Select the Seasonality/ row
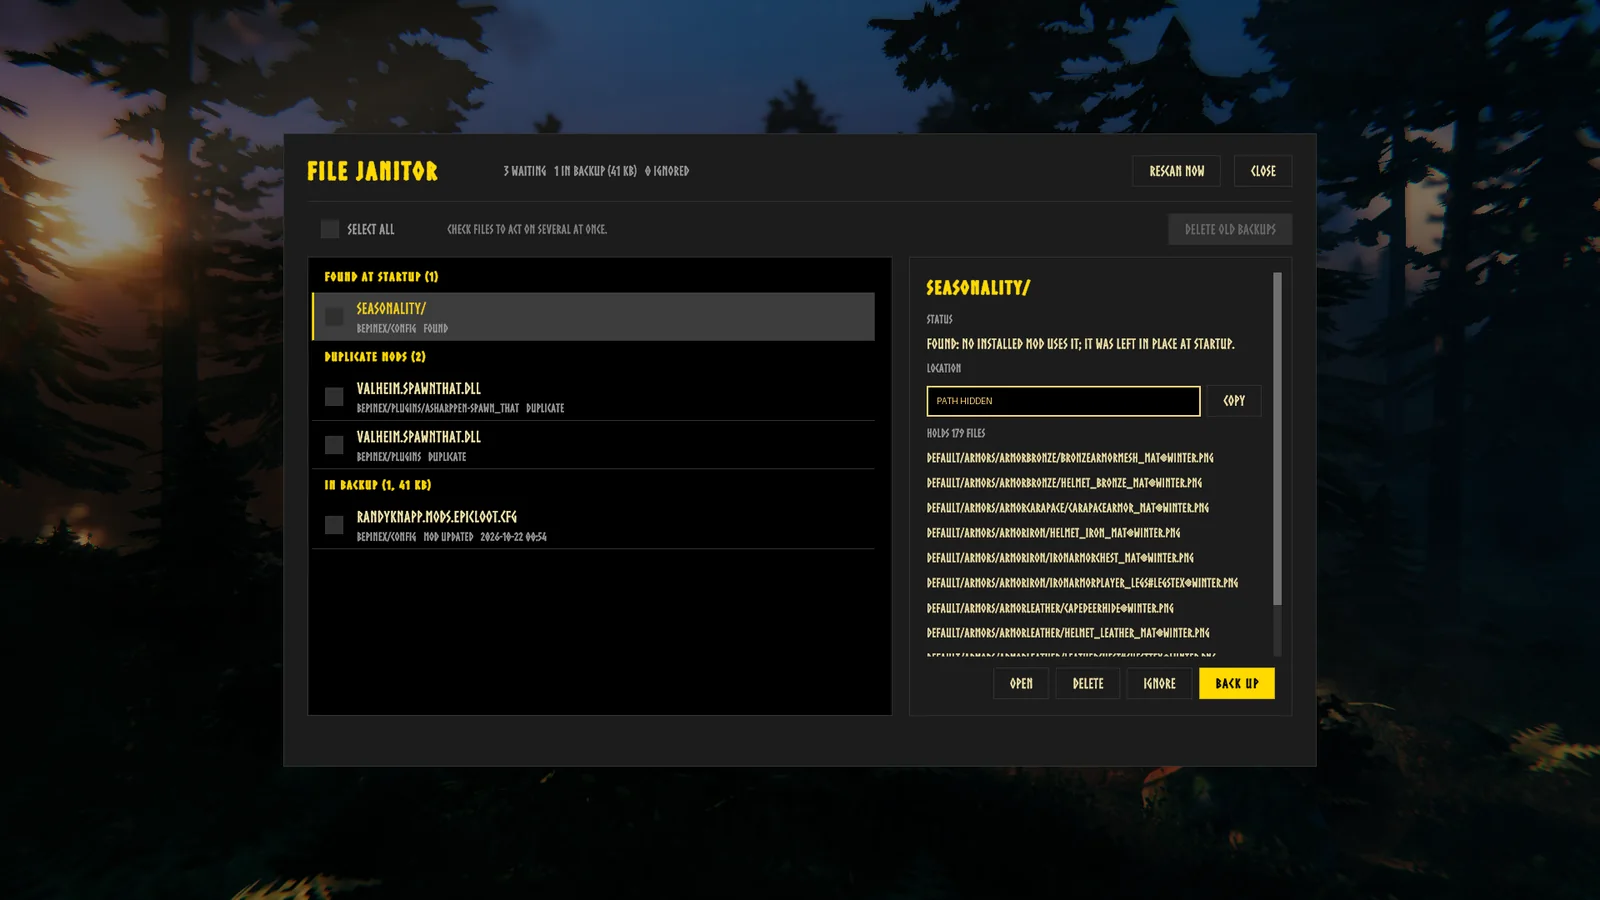Image resolution: width=1600 pixels, height=900 pixels. point(593,317)
